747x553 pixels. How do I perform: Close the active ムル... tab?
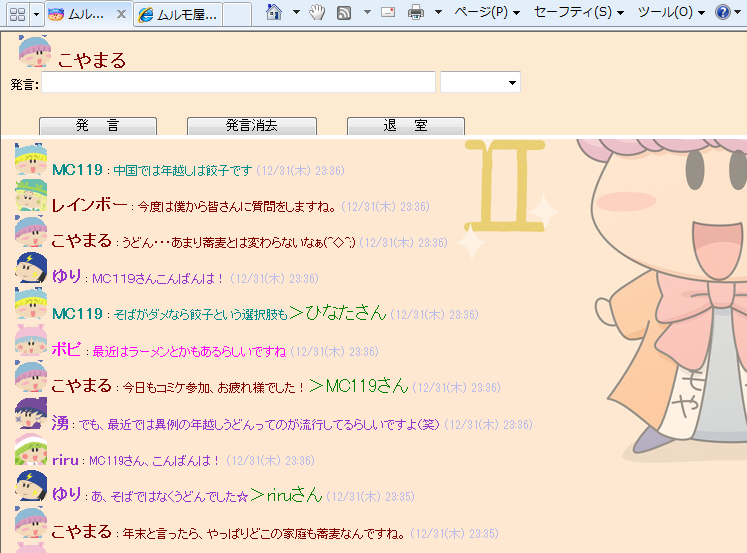click(121, 14)
